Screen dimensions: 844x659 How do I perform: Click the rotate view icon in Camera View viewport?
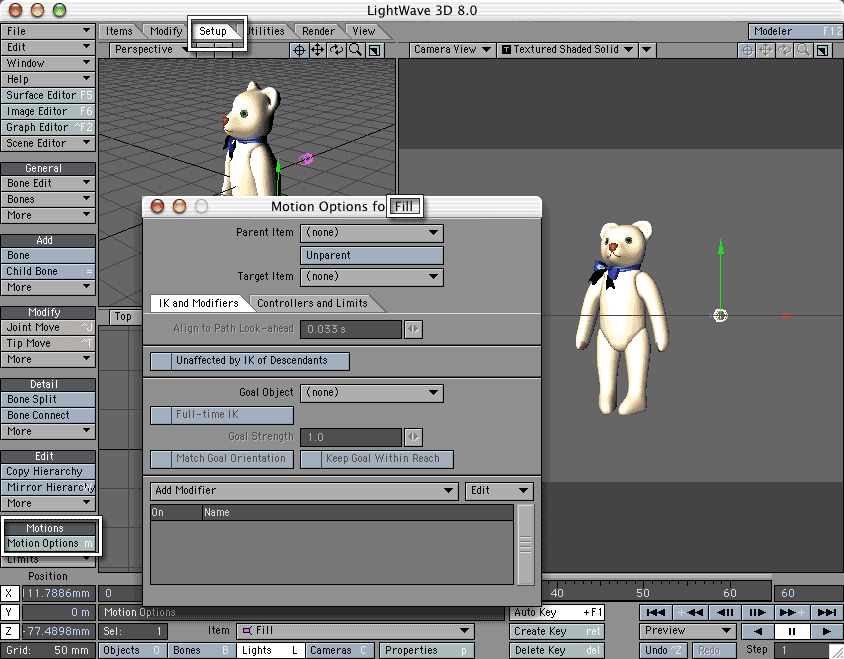pos(784,50)
